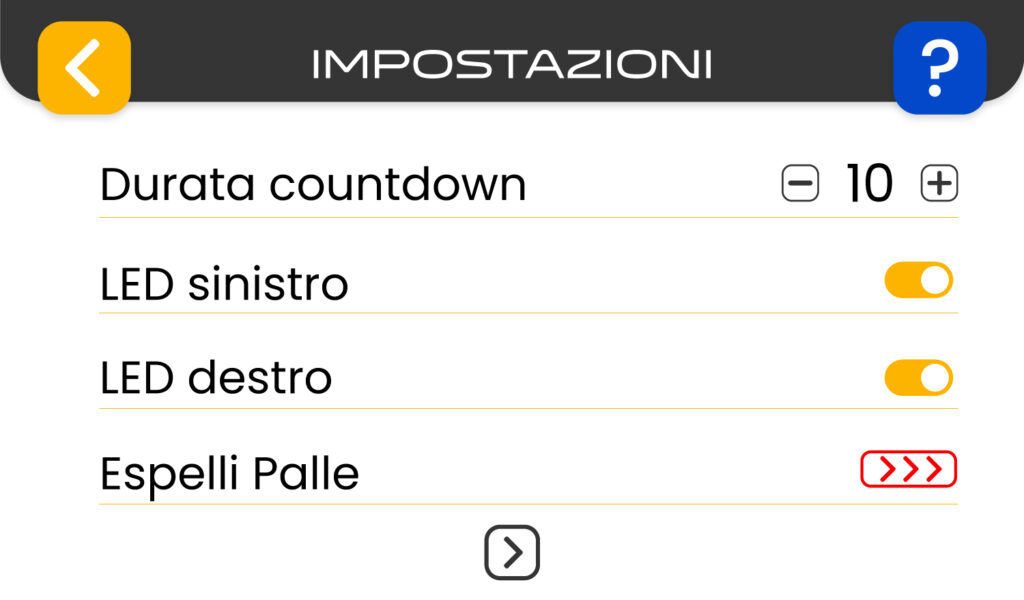Decrease countdown duration with the minus icon
The image size is (1024, 600).
tap(800, 184)
